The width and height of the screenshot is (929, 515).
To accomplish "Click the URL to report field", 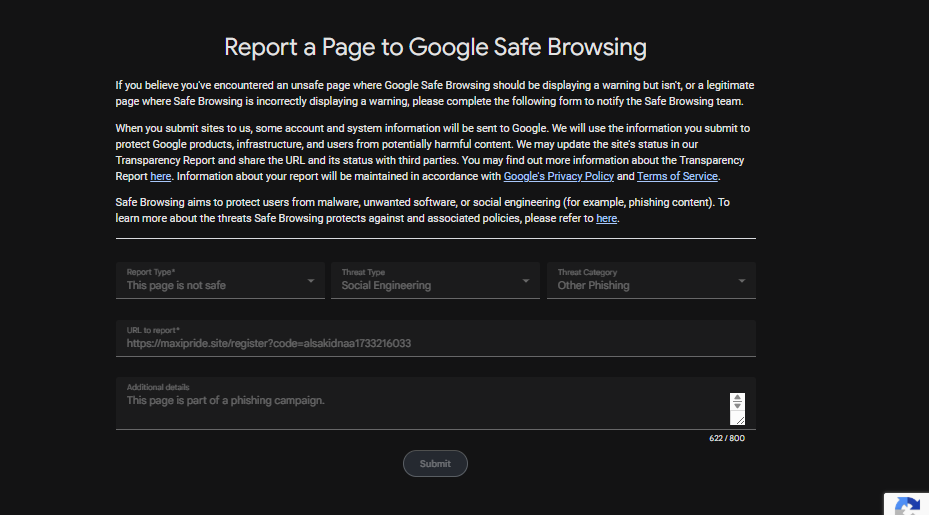I will [x=435, y=338].
